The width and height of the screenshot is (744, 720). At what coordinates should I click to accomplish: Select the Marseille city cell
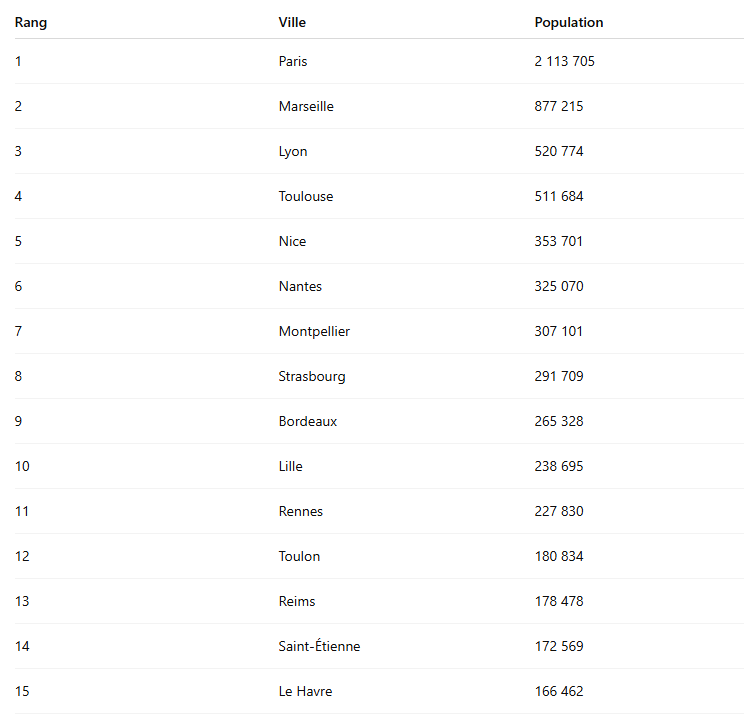[x=306, y=106]
